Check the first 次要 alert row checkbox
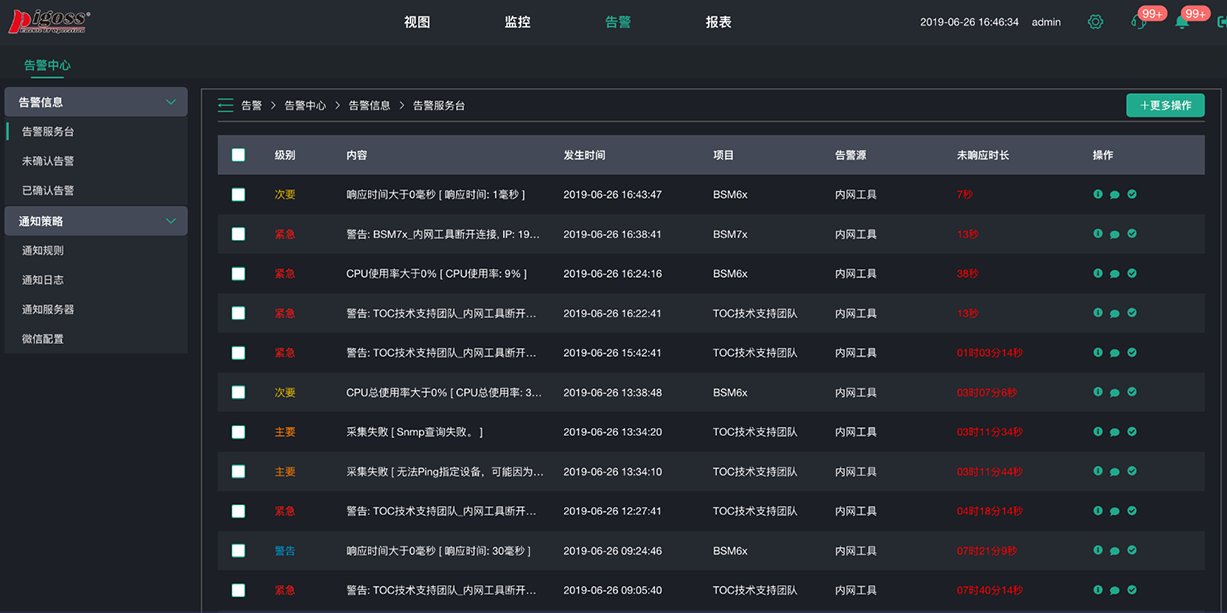Screen dimensions: 1227x613 point(238,194)
